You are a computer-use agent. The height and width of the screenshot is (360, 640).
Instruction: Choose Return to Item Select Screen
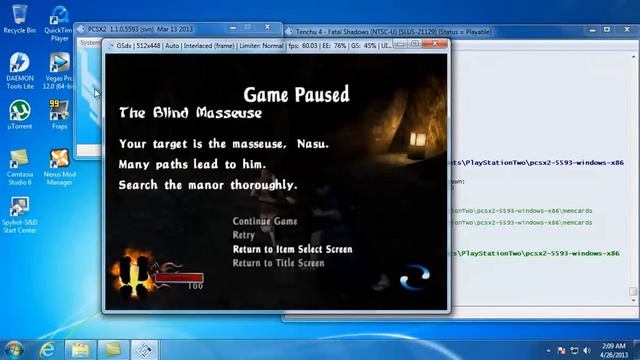click(x=292, y=249)
